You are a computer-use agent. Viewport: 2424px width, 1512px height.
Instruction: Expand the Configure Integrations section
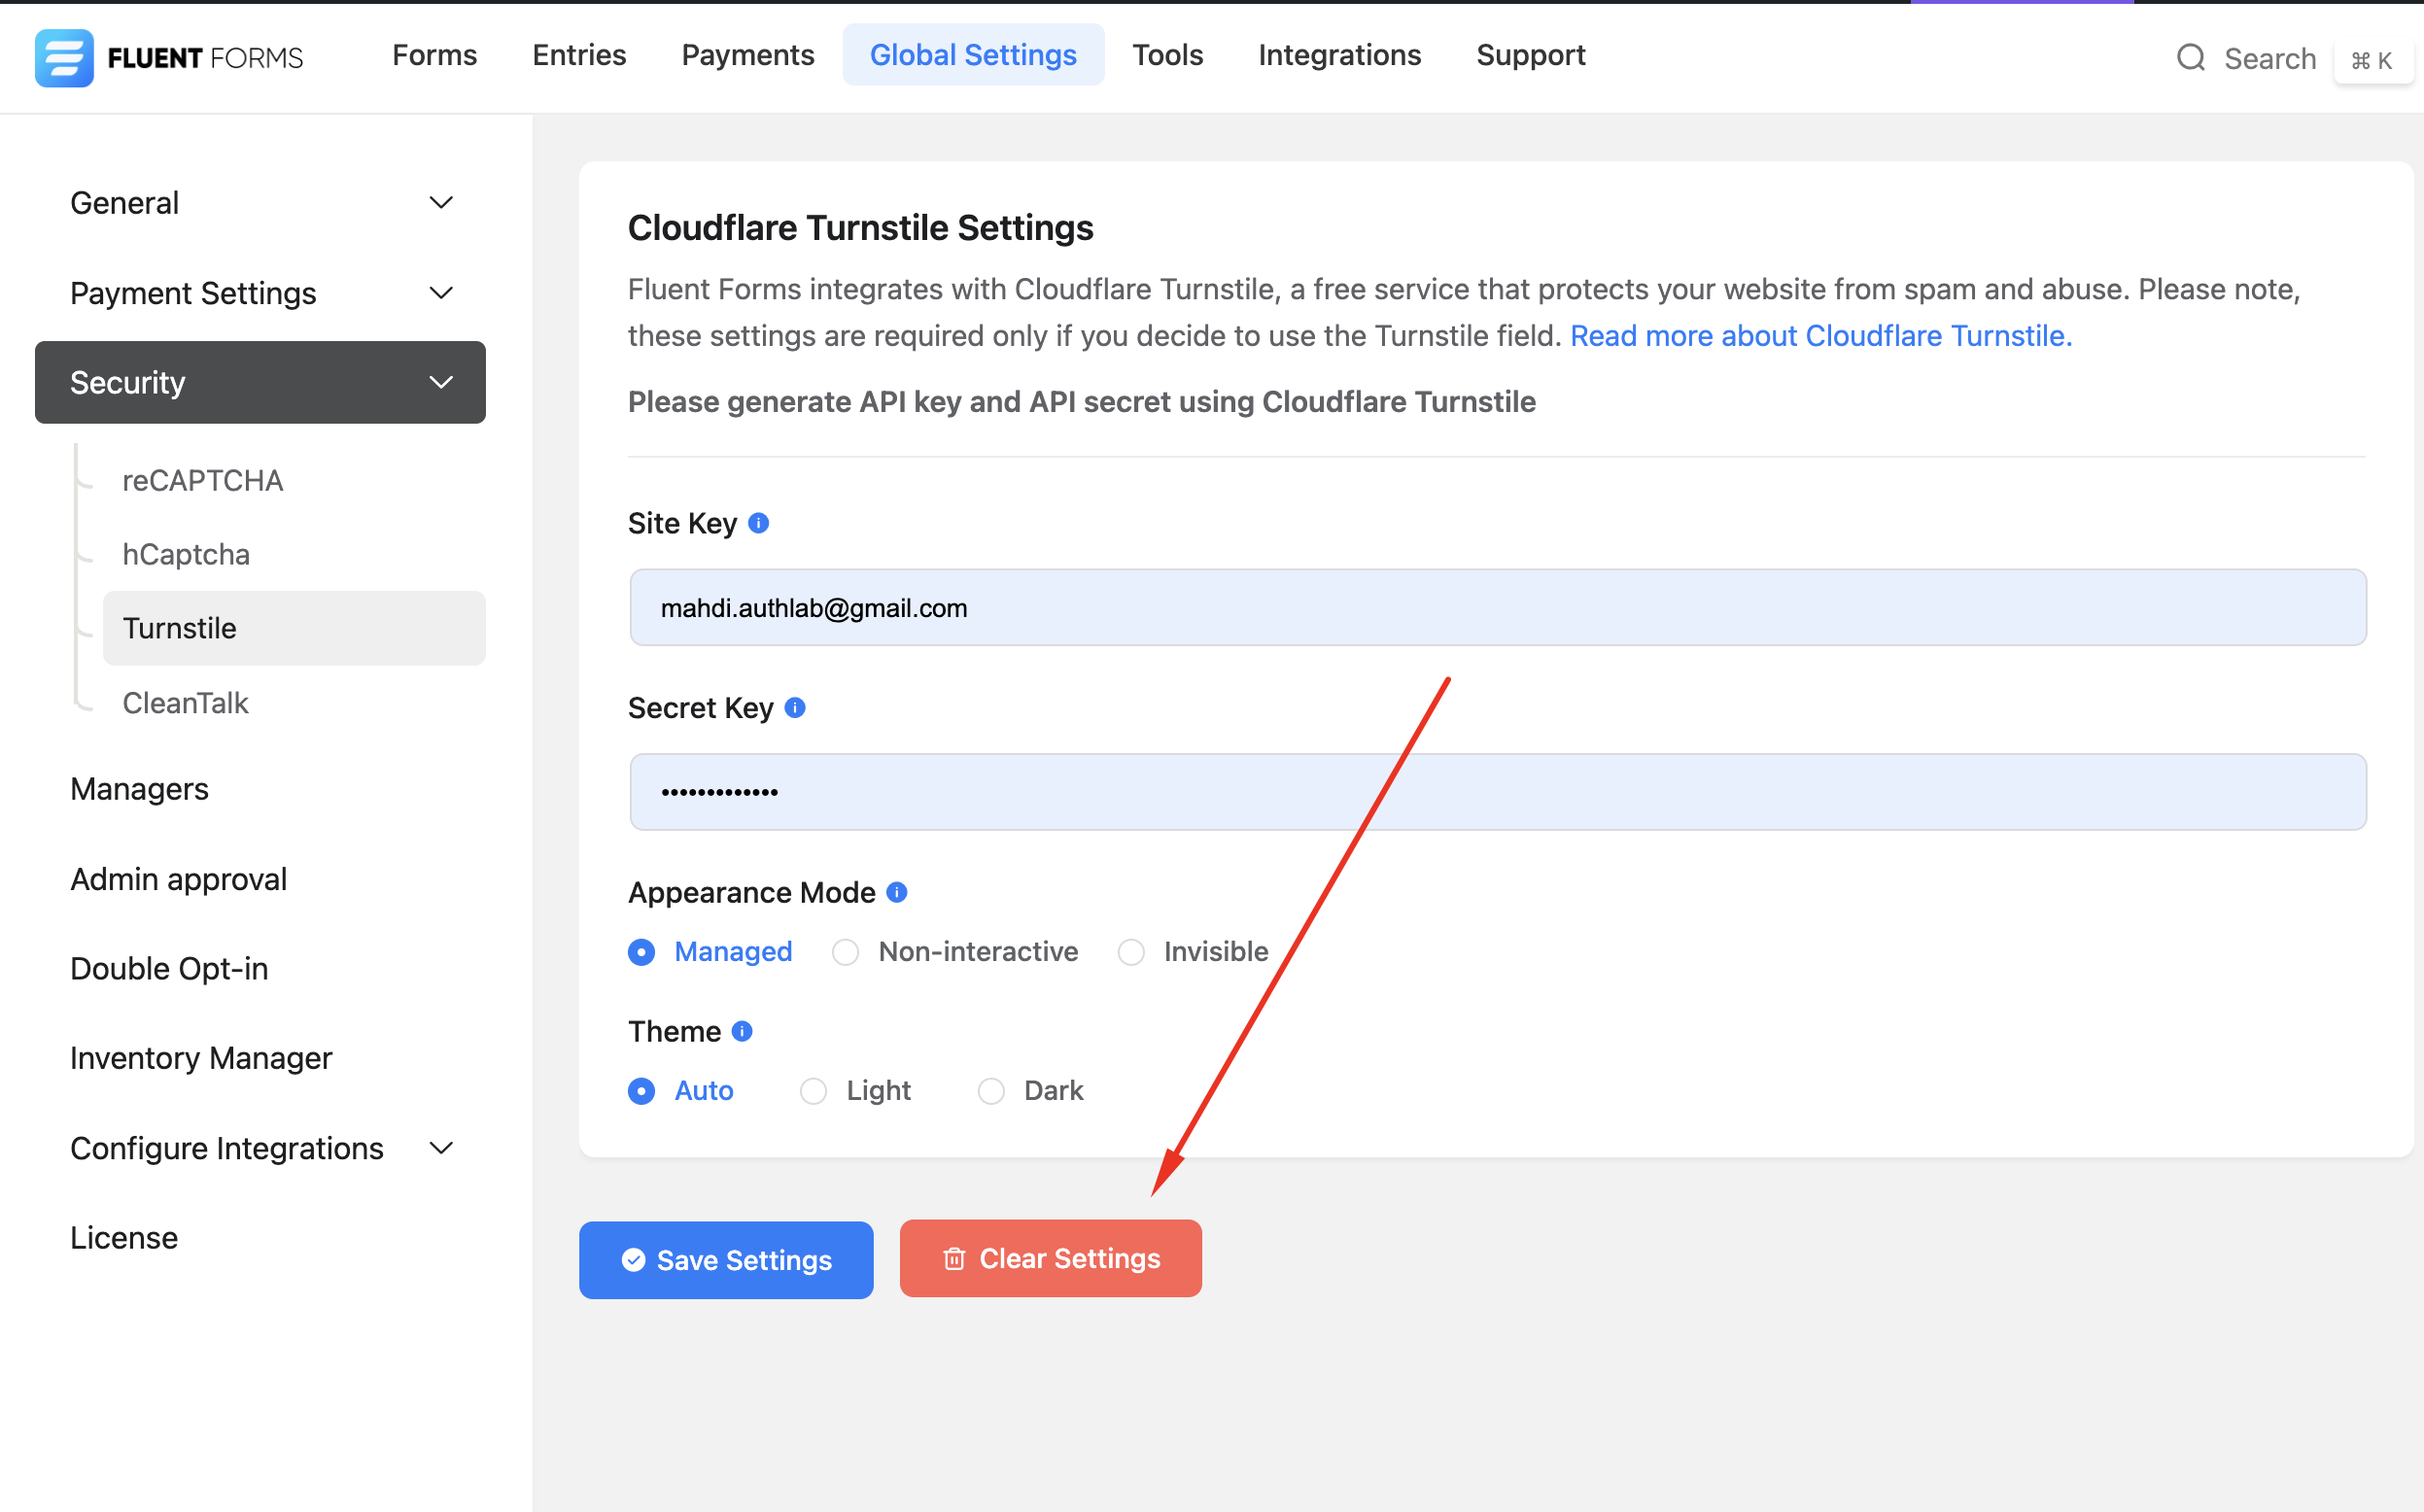[x=260, y=1148]
